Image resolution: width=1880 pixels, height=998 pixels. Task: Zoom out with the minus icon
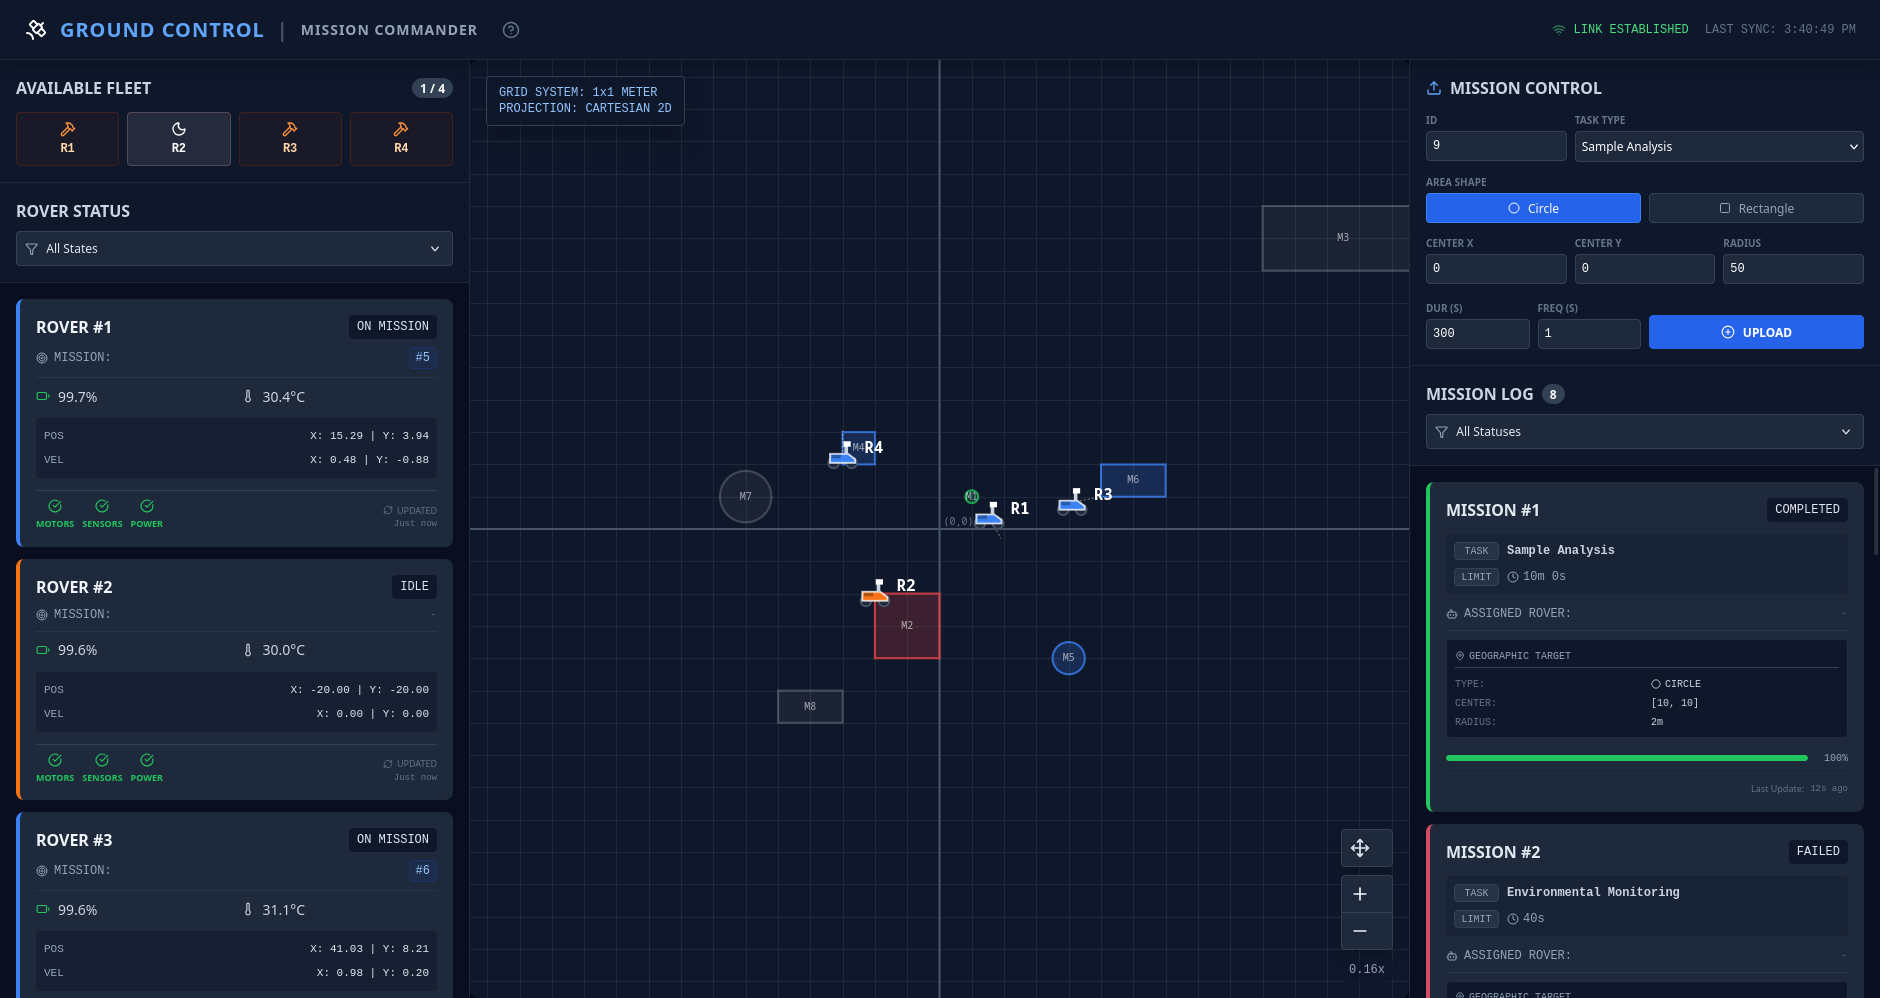point(1360,931)
